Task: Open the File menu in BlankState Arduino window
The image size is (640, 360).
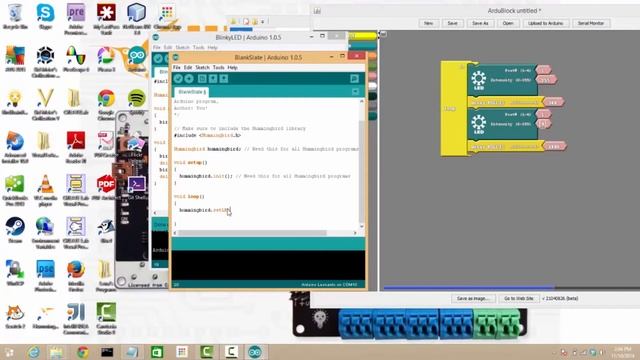Action: [x=177, y=67]
